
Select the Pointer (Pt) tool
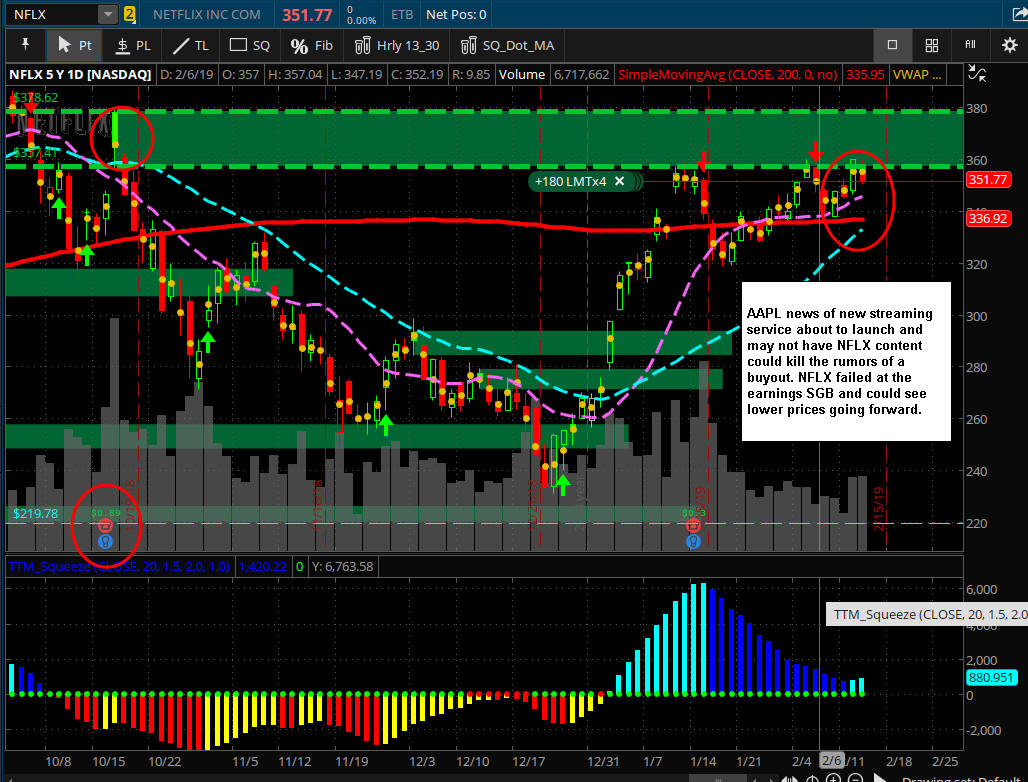[74, 45]
